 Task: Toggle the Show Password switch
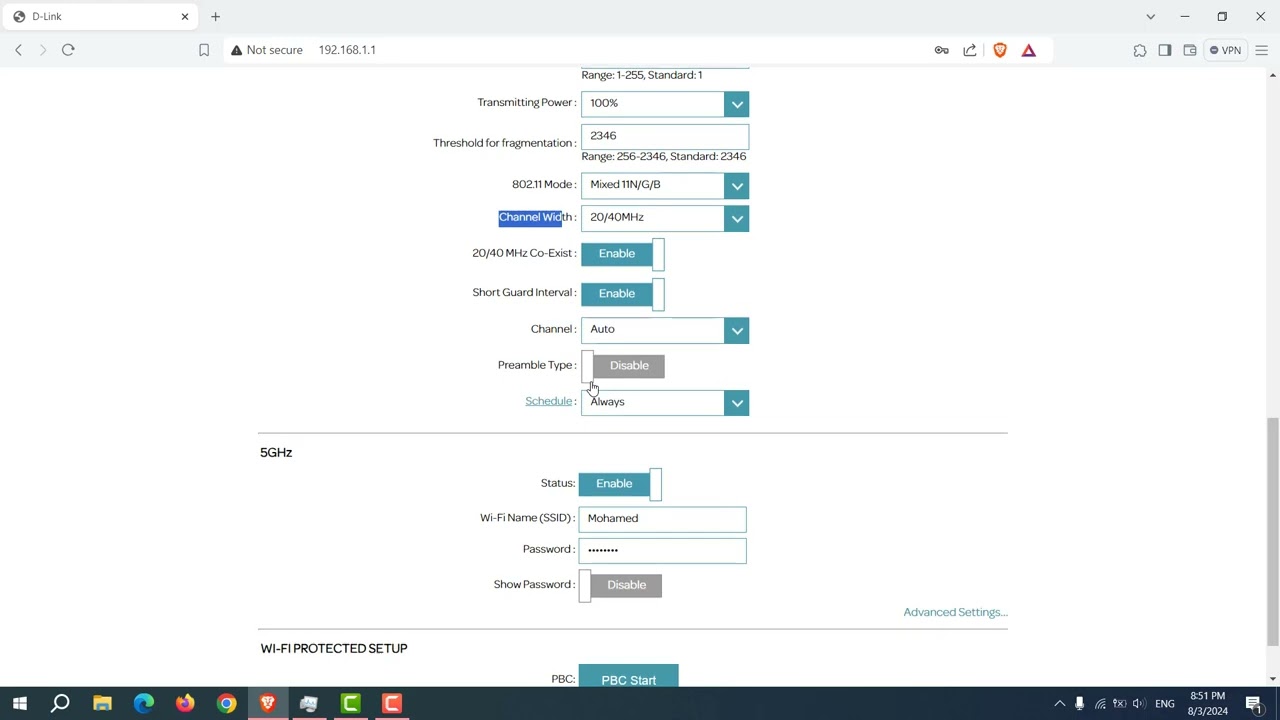click(x=620, y=585)
